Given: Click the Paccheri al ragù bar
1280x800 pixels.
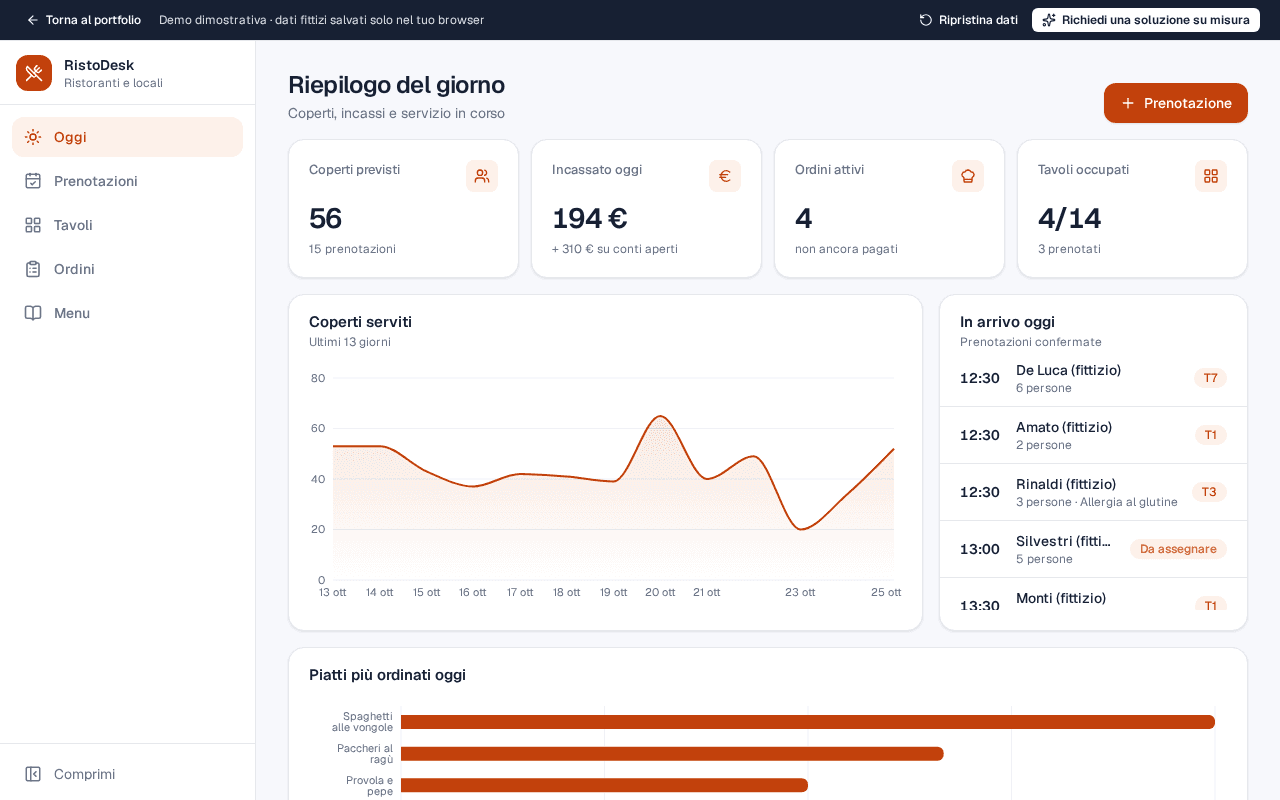Looking at the screenshot, I should tap(672, 754).
